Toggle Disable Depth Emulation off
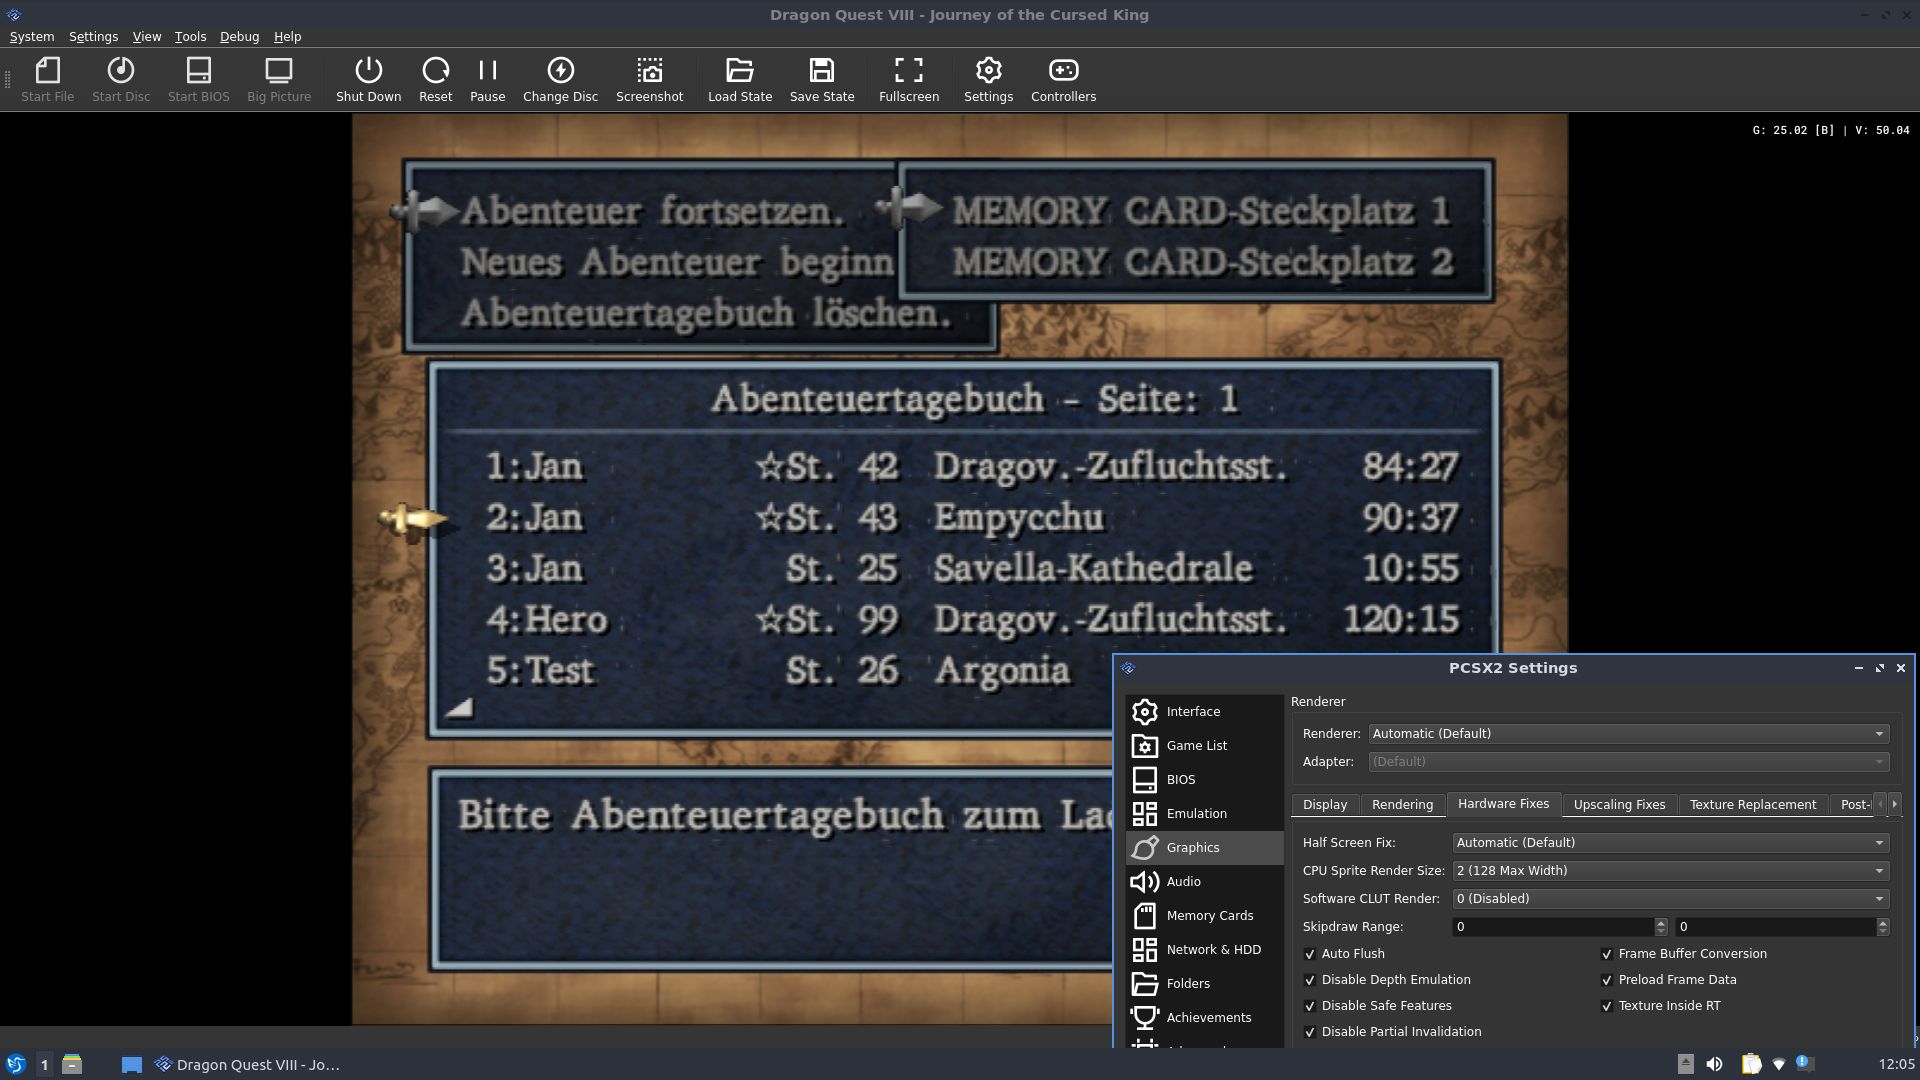This screenshot has width=1920, height=1080. [1311, 979]
